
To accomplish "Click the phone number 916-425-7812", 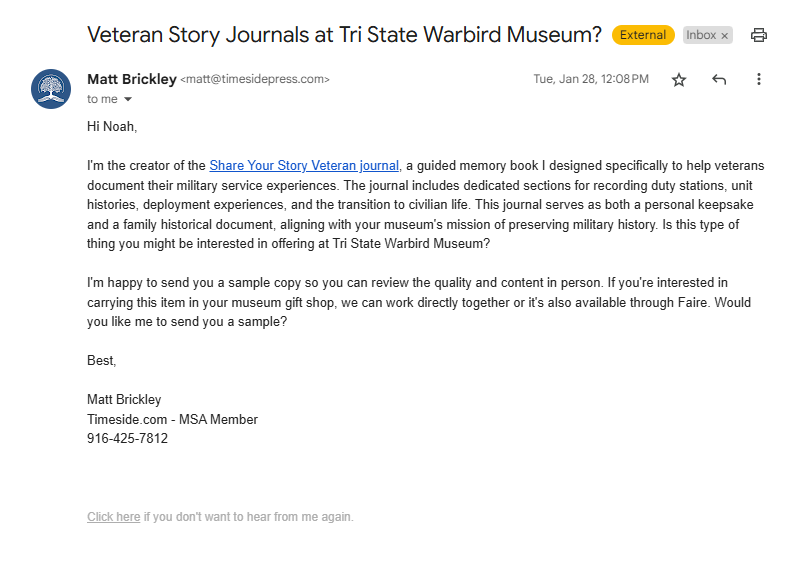I will 127,438.
